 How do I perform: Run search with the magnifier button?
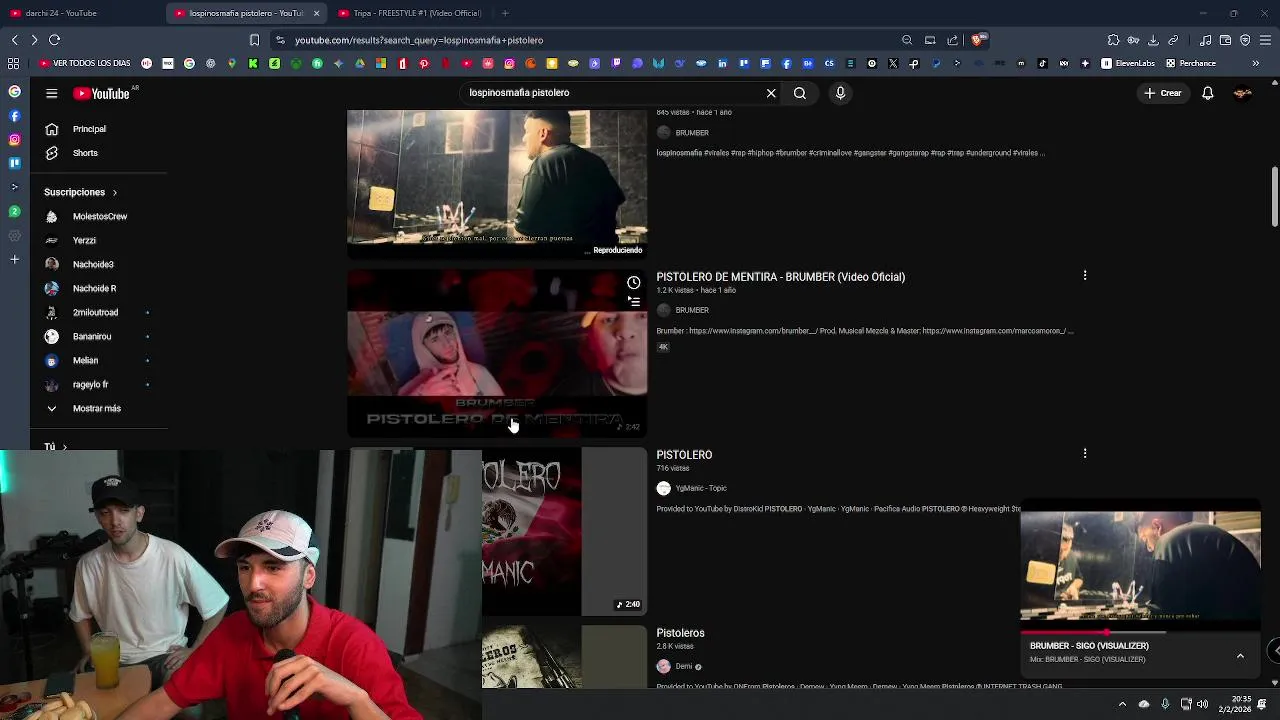pyautogui.click(x=800, y=93)
